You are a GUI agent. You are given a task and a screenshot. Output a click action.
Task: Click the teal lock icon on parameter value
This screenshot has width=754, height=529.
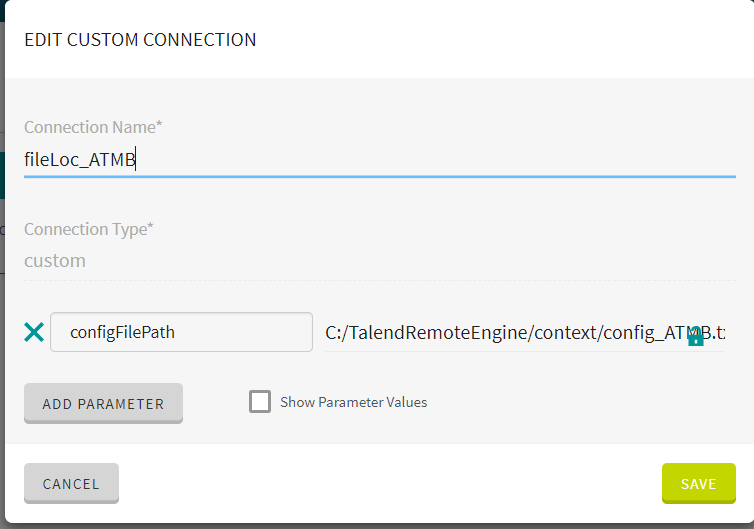tap(695, 336)
